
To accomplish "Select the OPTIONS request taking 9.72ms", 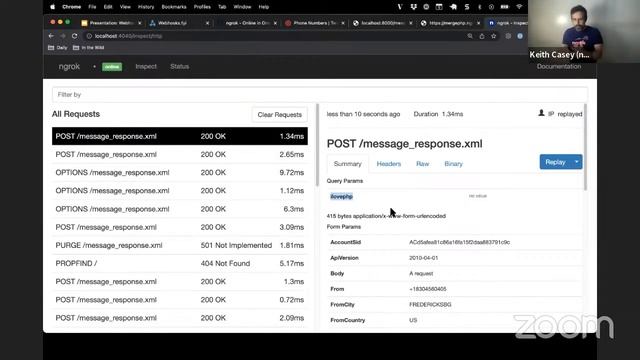I will 180,173.
